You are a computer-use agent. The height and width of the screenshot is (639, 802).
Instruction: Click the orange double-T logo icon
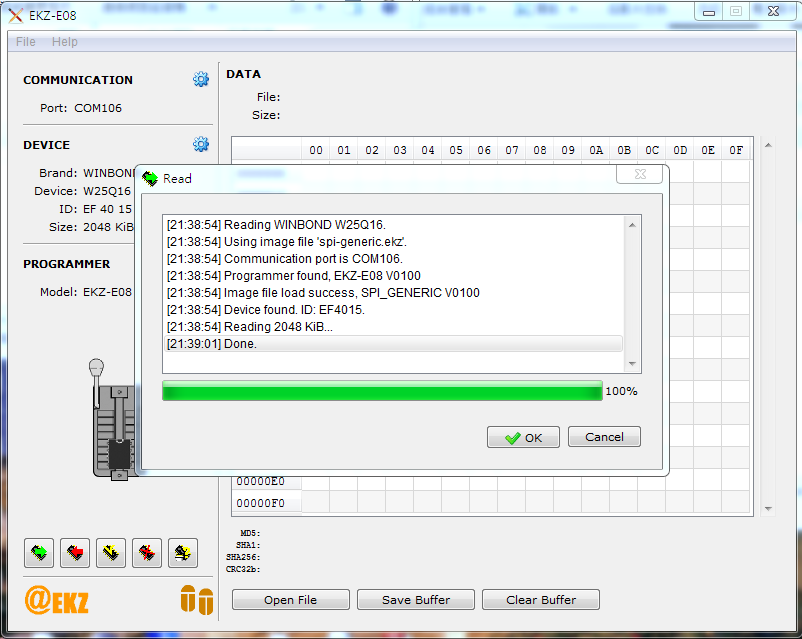tap(196, 600)
